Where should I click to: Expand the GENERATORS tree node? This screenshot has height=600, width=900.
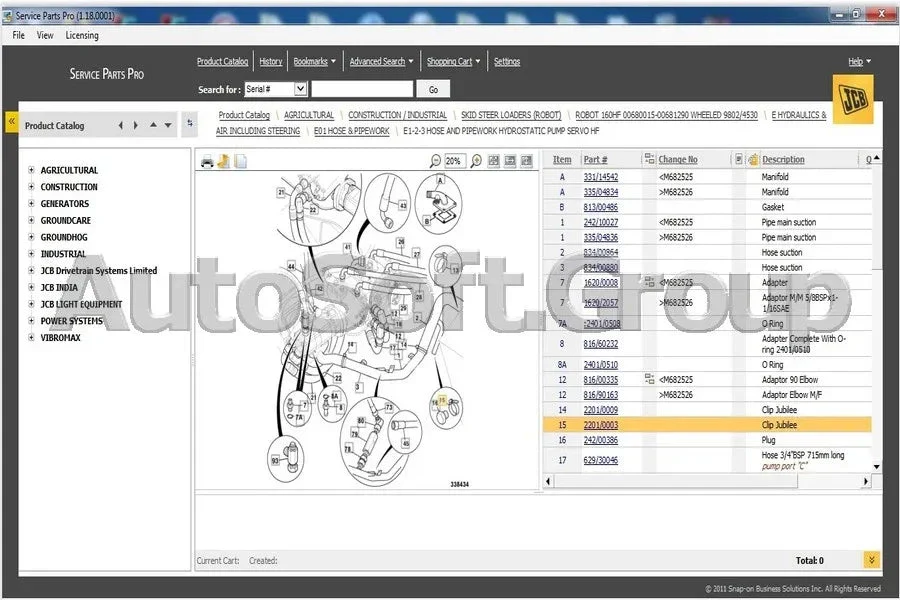(x=32, y=203)
